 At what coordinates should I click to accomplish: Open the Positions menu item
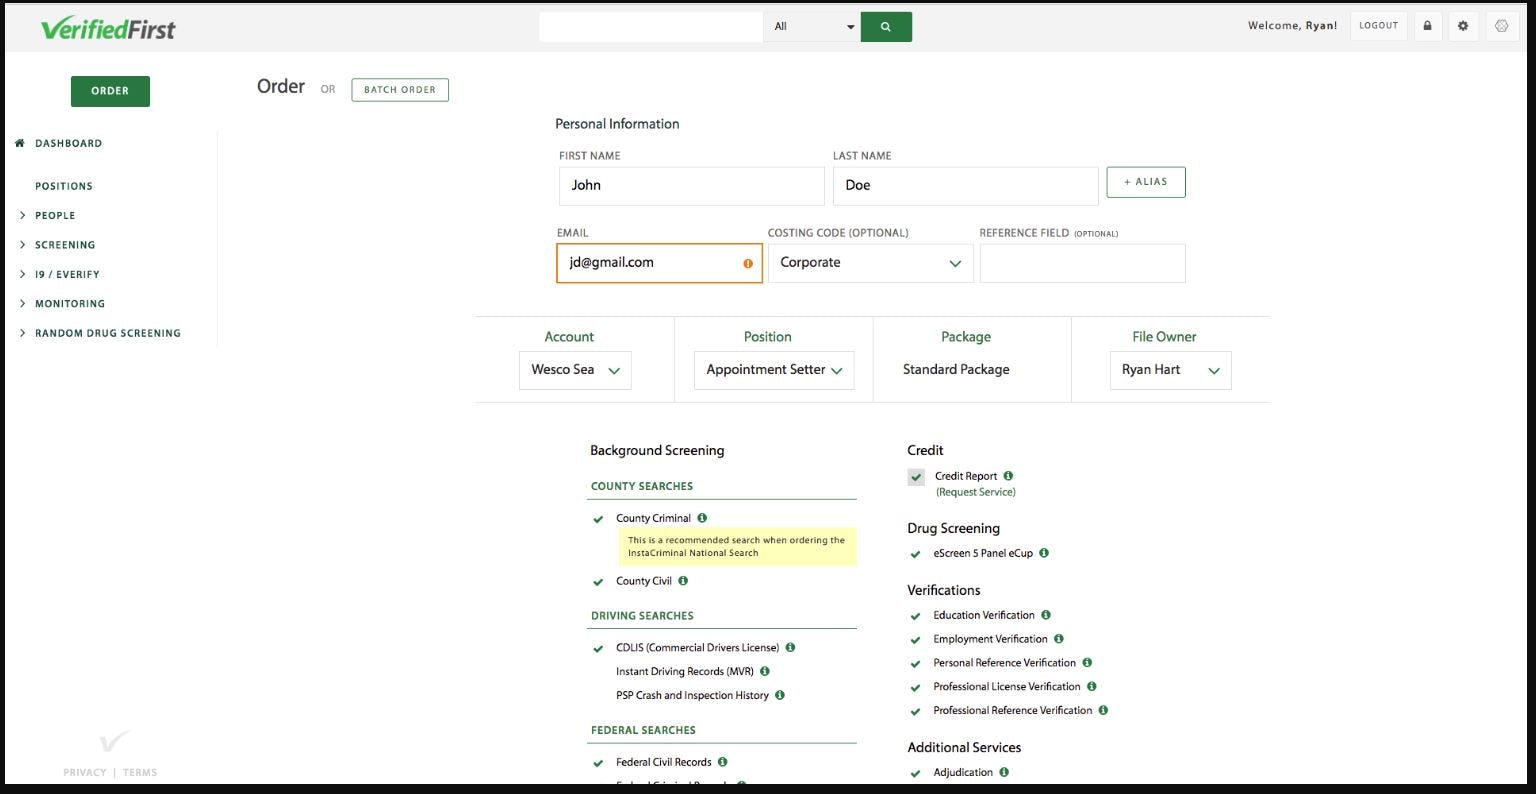[64, 186]
